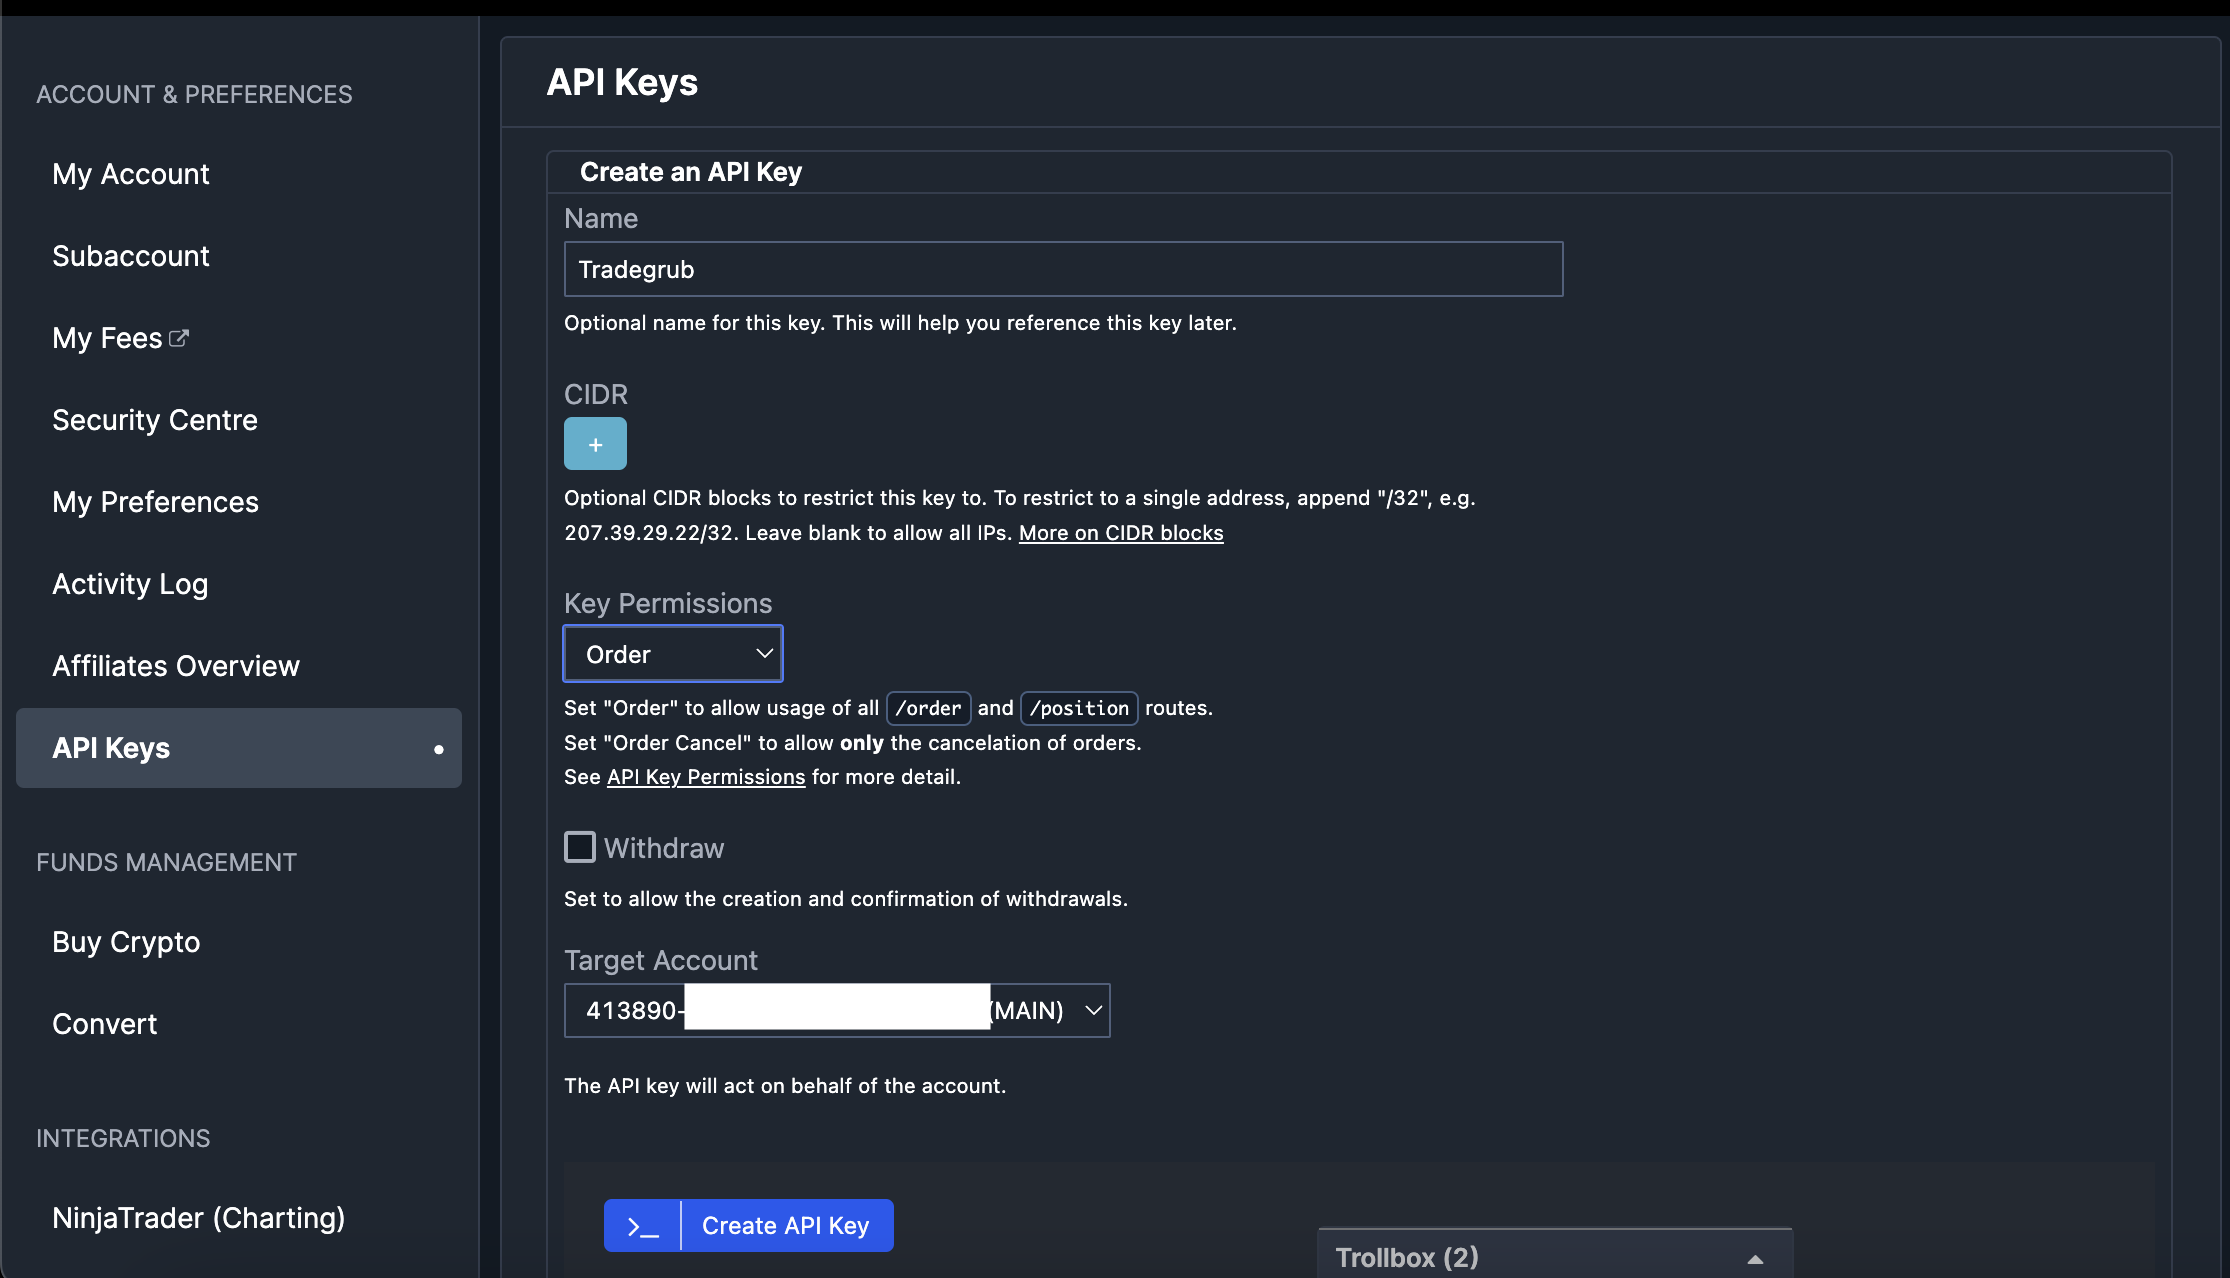Click the Security Centre sidebar icon

(153, 418)
